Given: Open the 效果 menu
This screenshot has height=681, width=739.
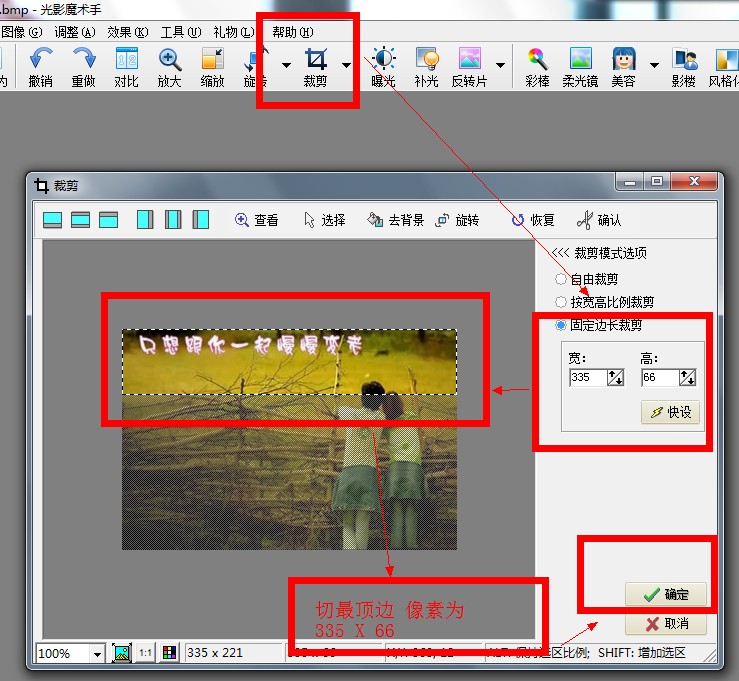Looking at the screenshot, I should point(127,32).
